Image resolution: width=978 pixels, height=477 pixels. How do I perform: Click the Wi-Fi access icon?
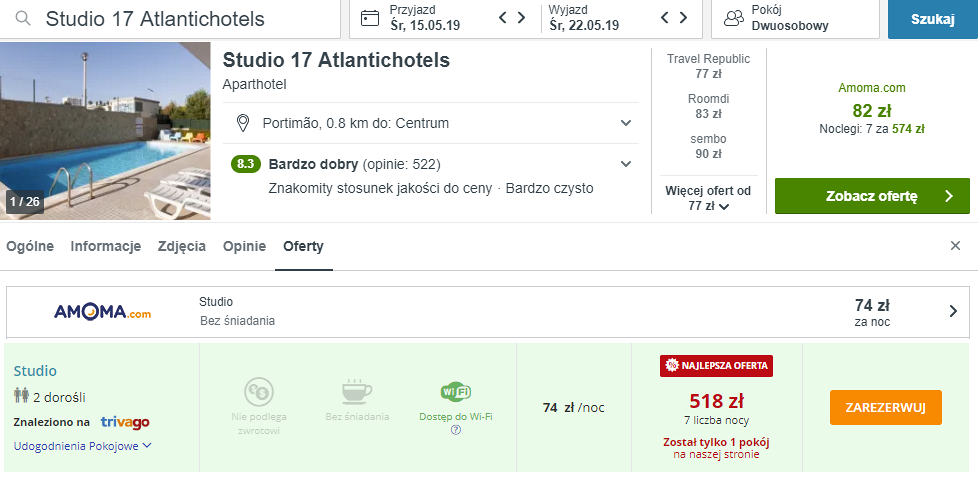click(x=455, y=392)
